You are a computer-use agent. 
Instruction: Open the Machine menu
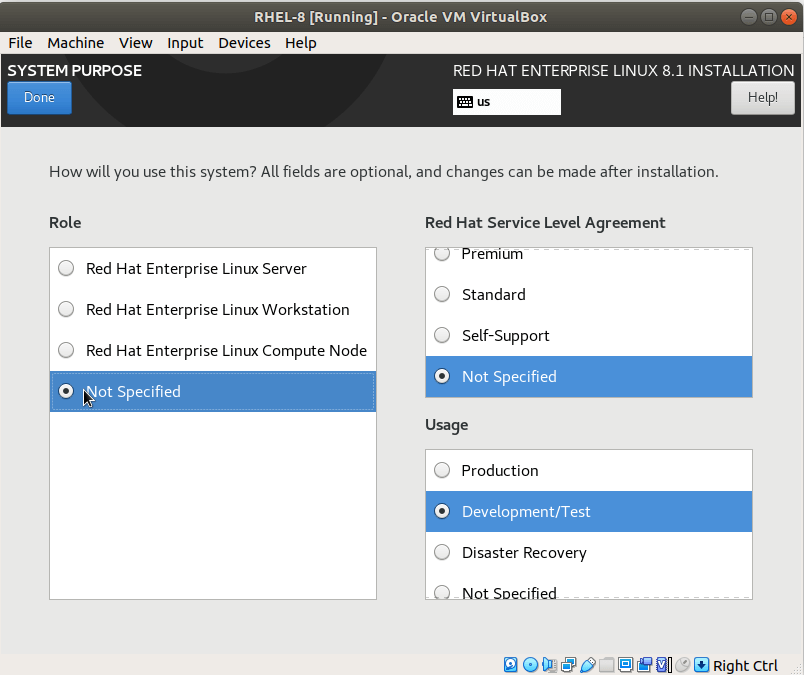76,43
